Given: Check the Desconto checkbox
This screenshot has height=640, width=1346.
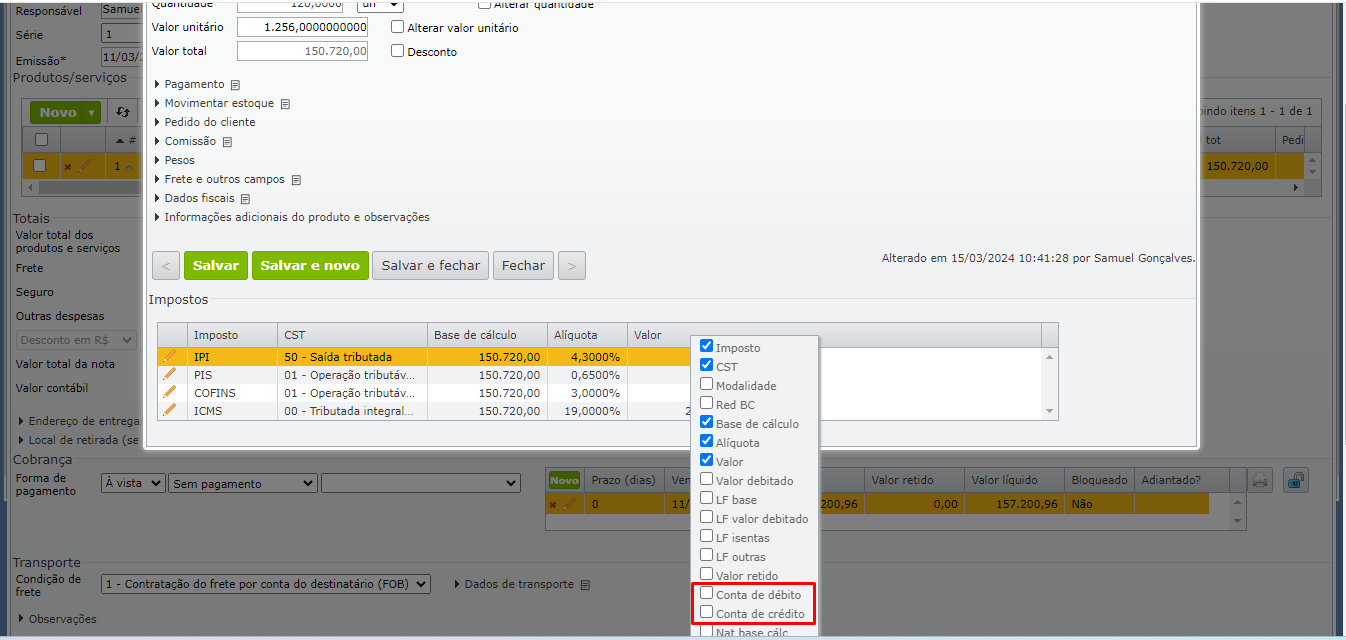Looking at the screenshot, I should [x=398, y=51].
